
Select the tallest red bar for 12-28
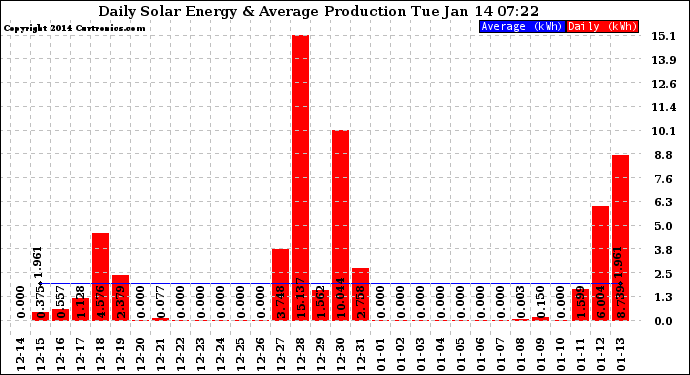pyautogui.click(x=301, y=178)
